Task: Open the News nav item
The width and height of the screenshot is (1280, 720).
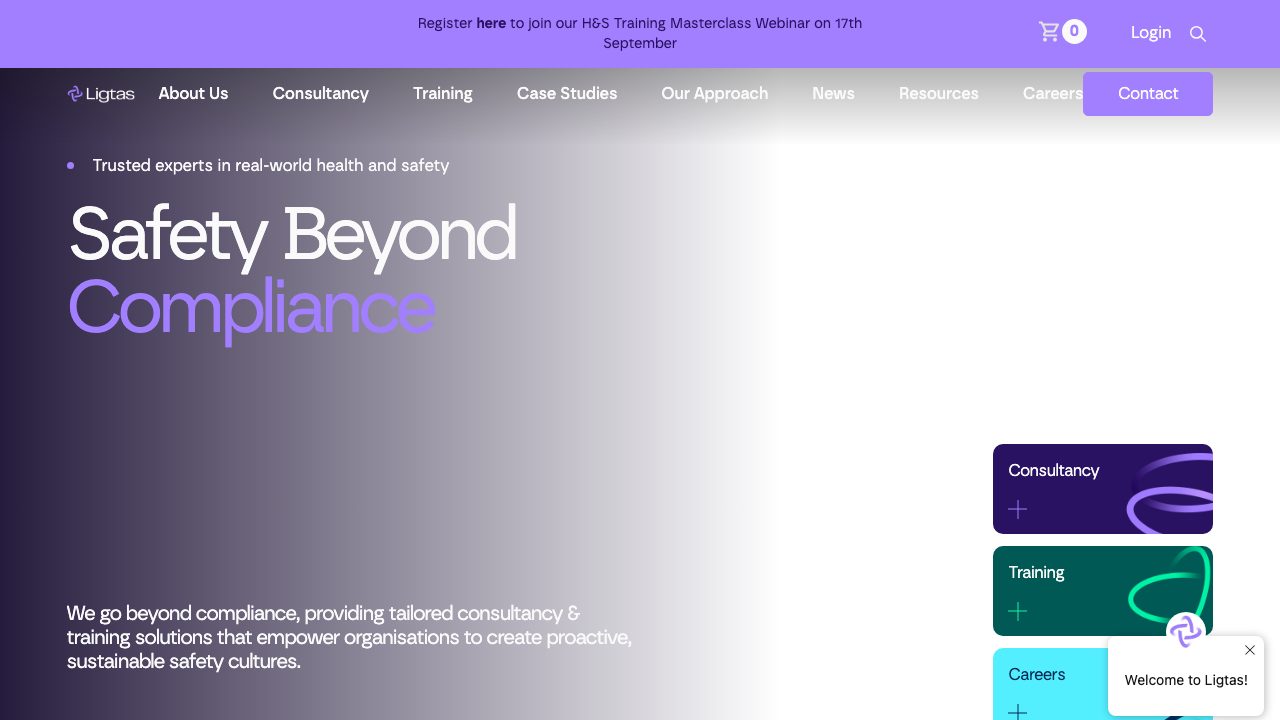Action: (x=833, y=93)
